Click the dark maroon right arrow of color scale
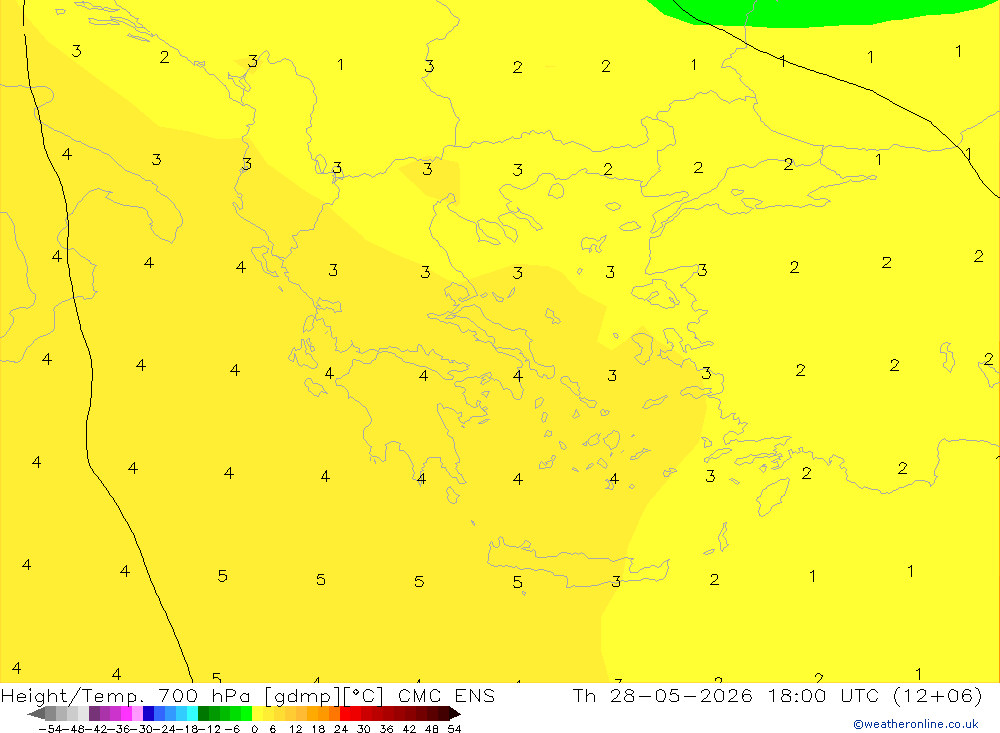1000x733 pixels. pos(455,713)
